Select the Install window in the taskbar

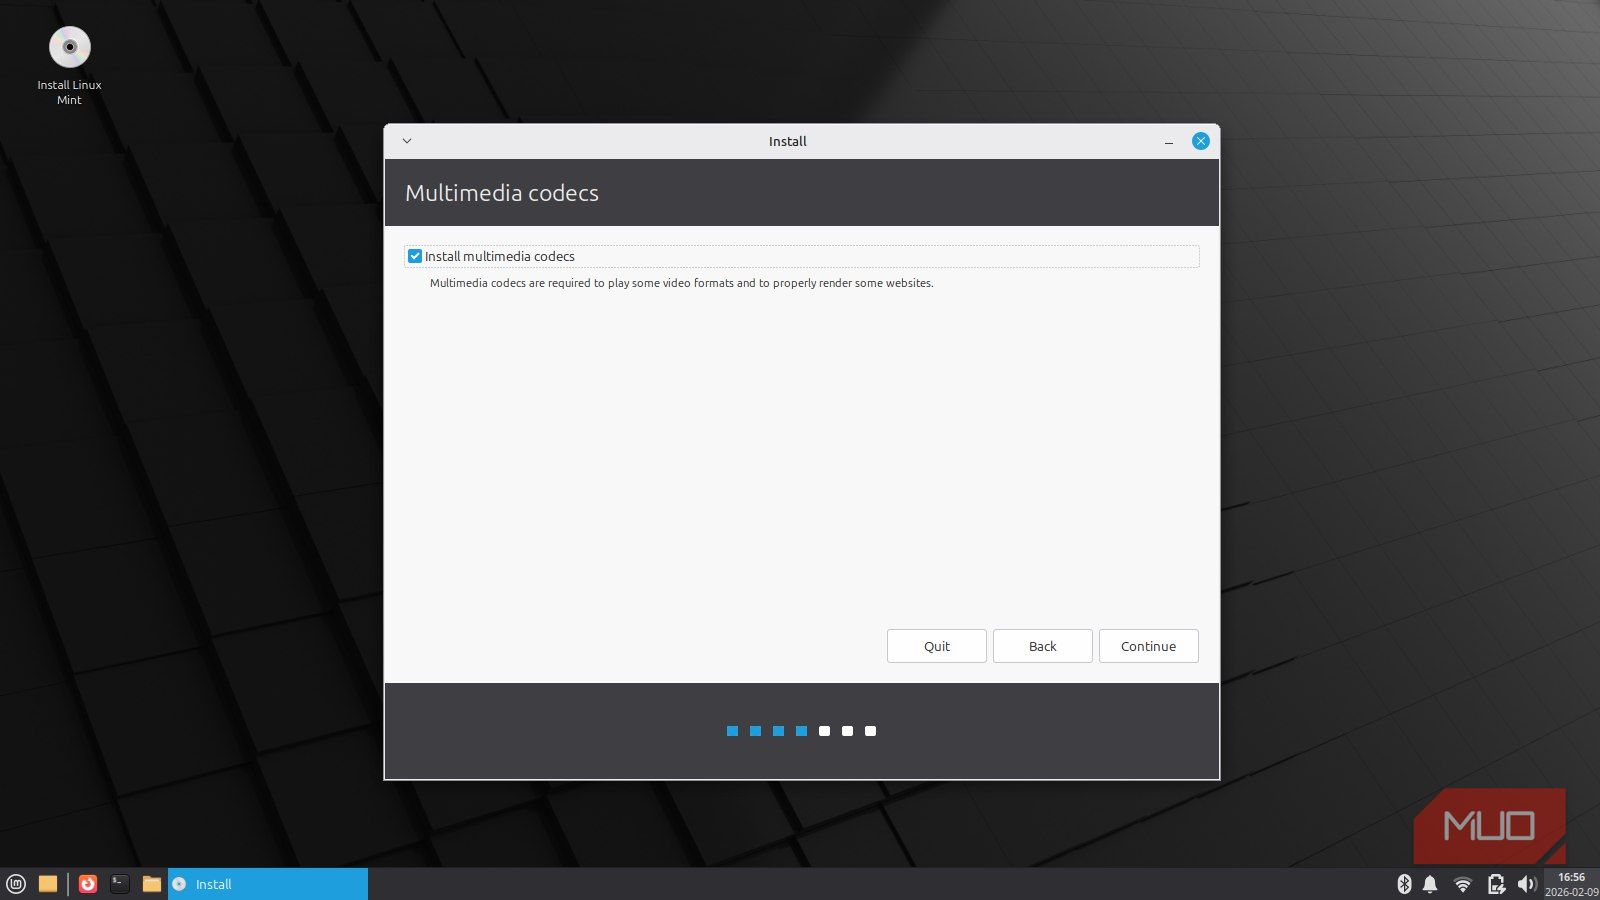coord(268,884)
